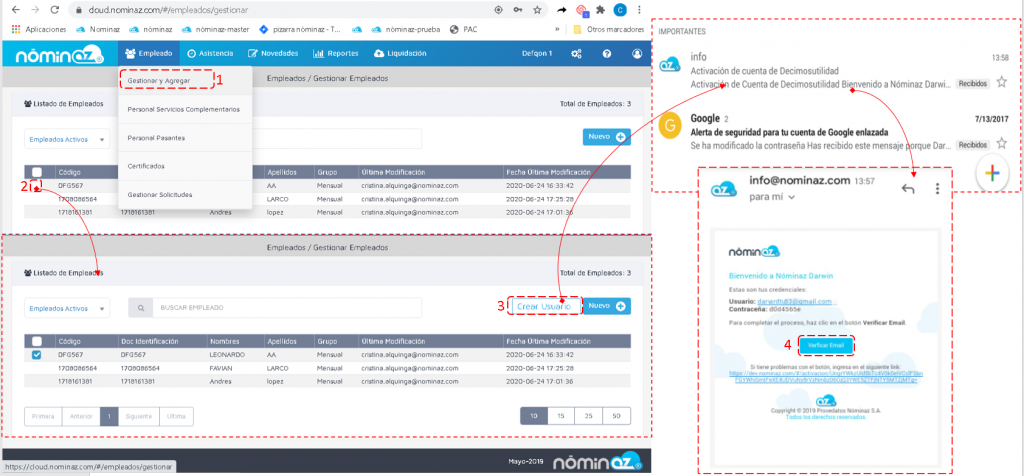
Task: Open the help question-mark icon
Action: coord(607,54)
